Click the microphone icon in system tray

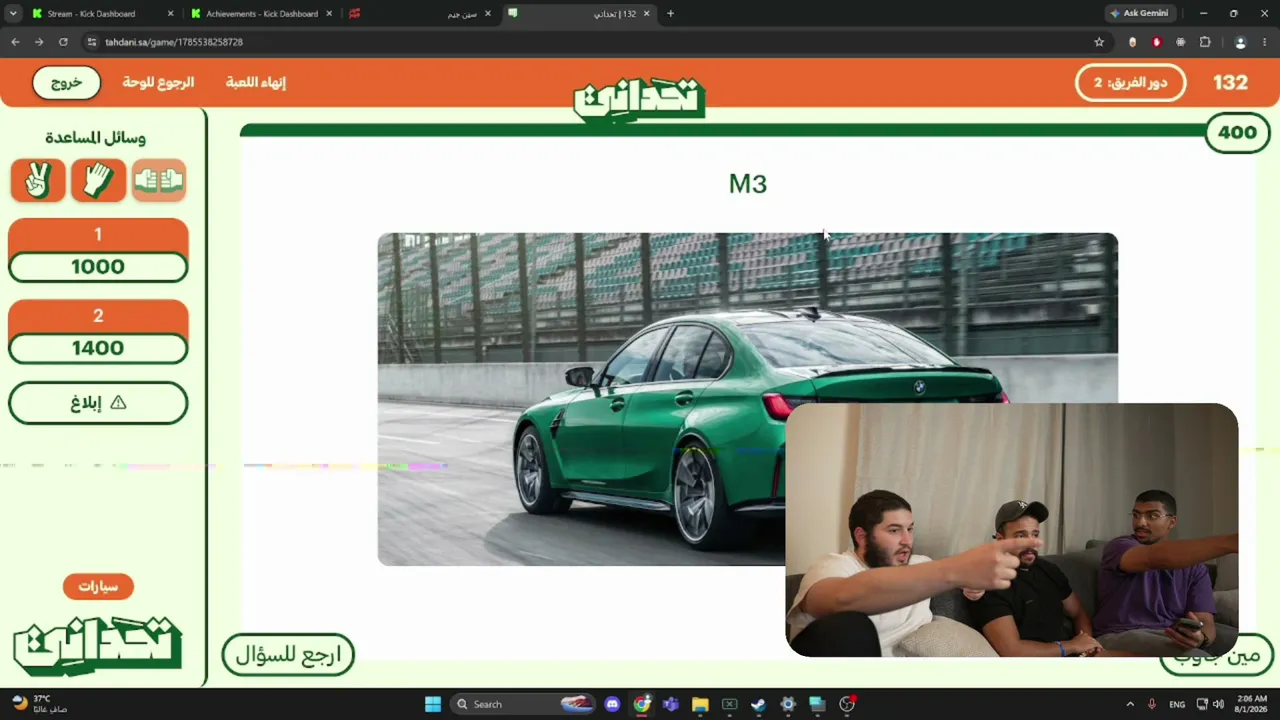point(1152,704)
